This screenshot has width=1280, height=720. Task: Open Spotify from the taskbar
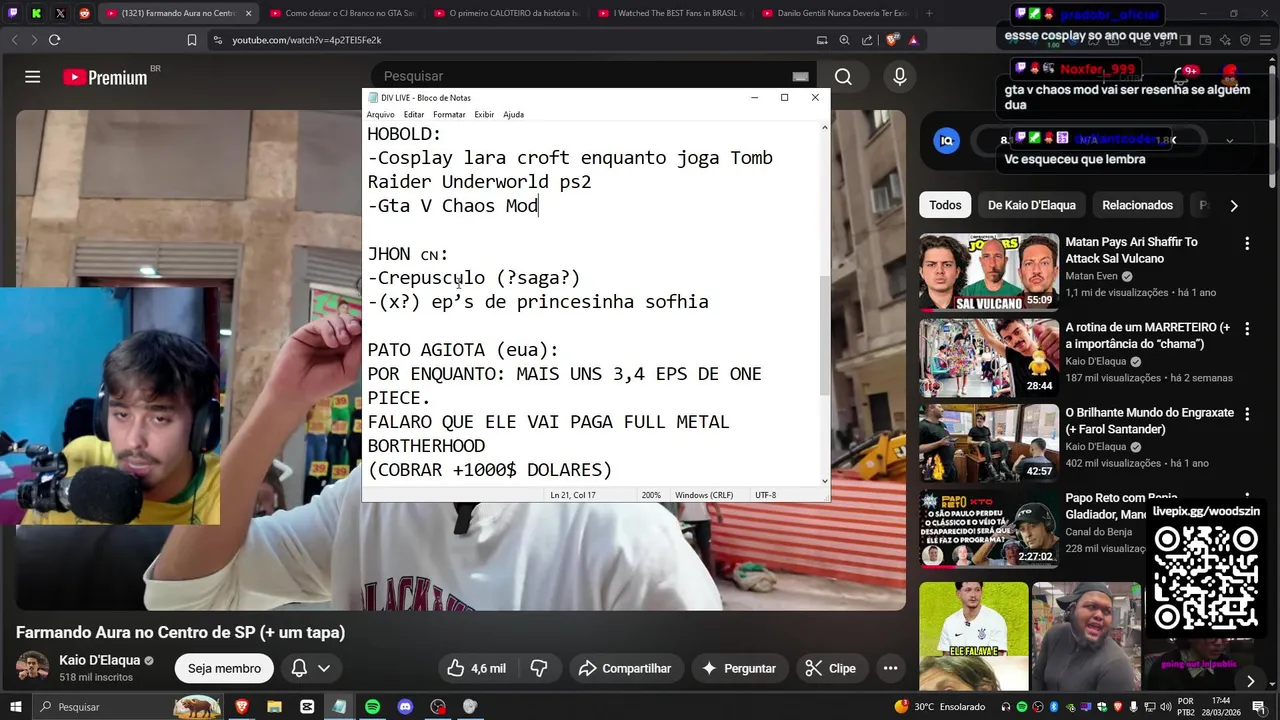click(x=372, y=707)
